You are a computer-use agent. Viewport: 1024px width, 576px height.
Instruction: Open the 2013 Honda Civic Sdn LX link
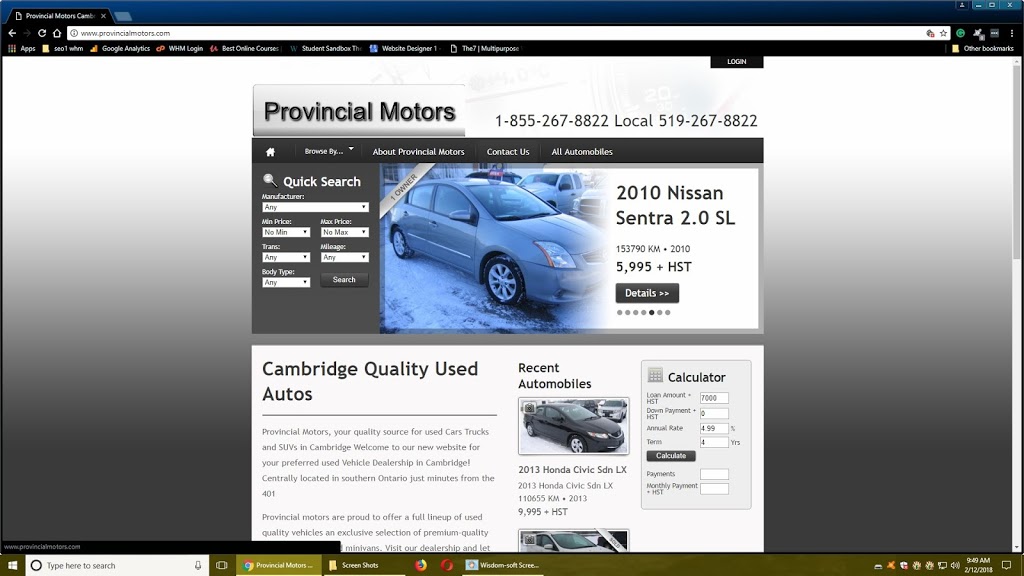[x=572, y=470]
